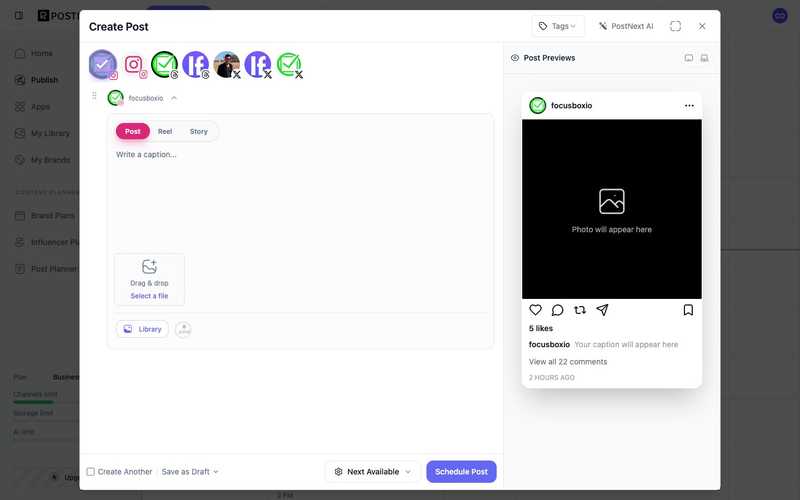Screen dimensions: 800x500
Task: Click the 2 HOURS AGO timestamp
Action: (552, 378)
